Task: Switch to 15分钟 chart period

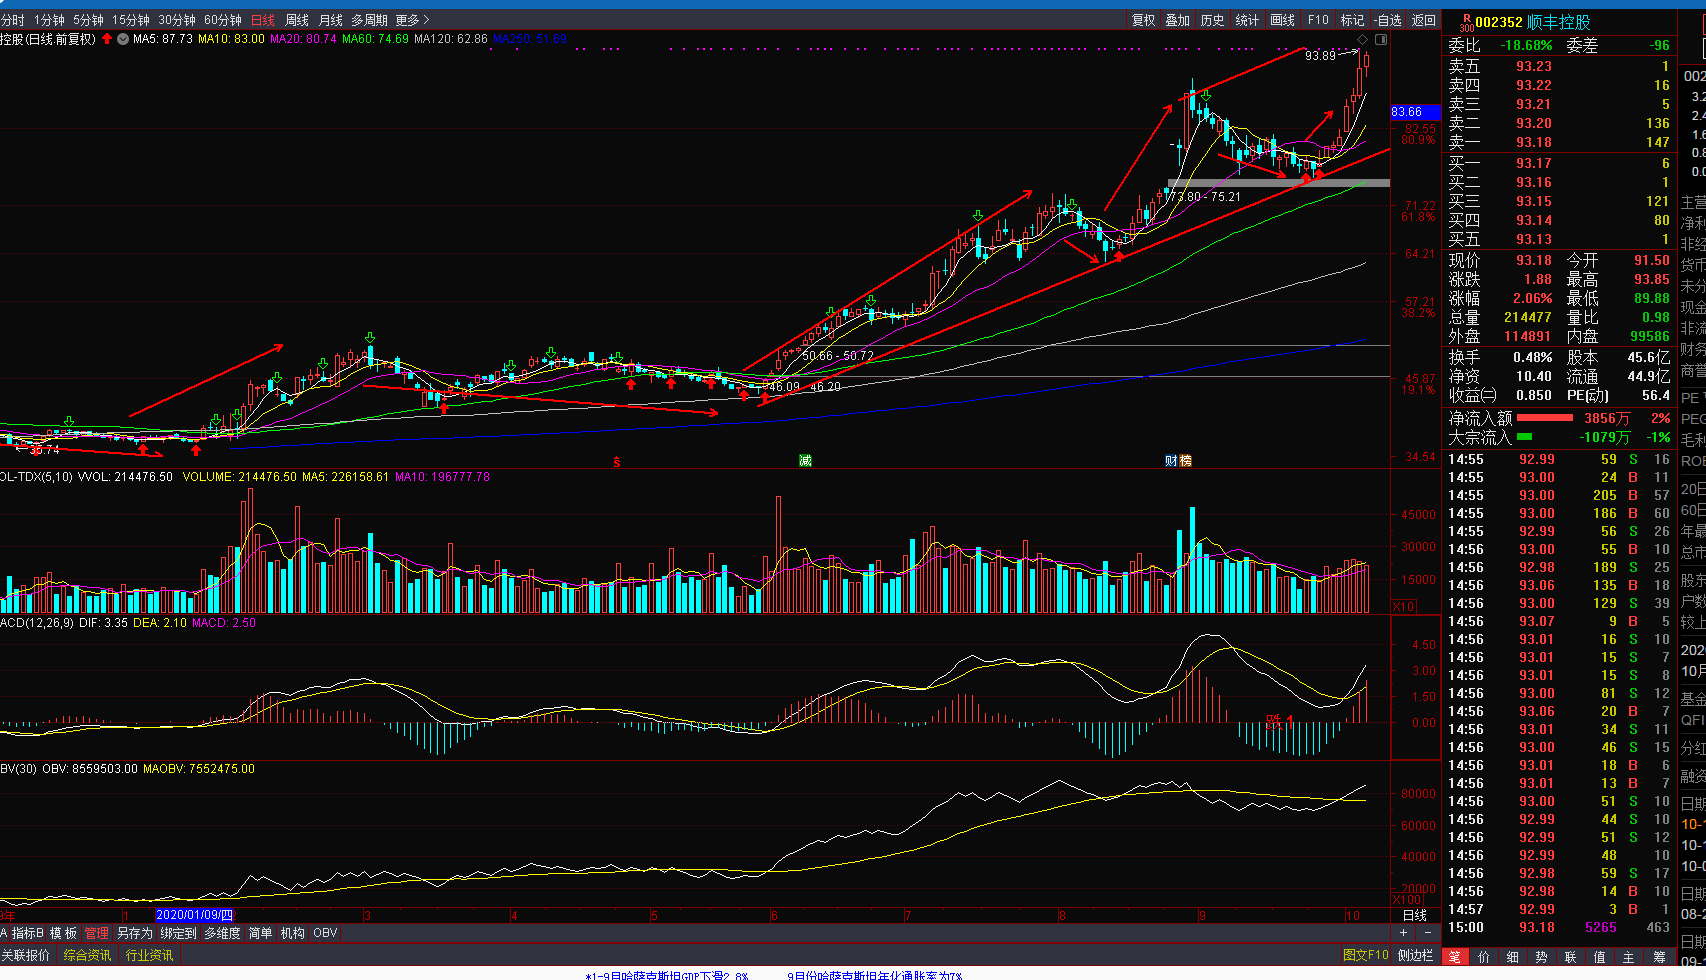Action: click(x=130, y=20)
